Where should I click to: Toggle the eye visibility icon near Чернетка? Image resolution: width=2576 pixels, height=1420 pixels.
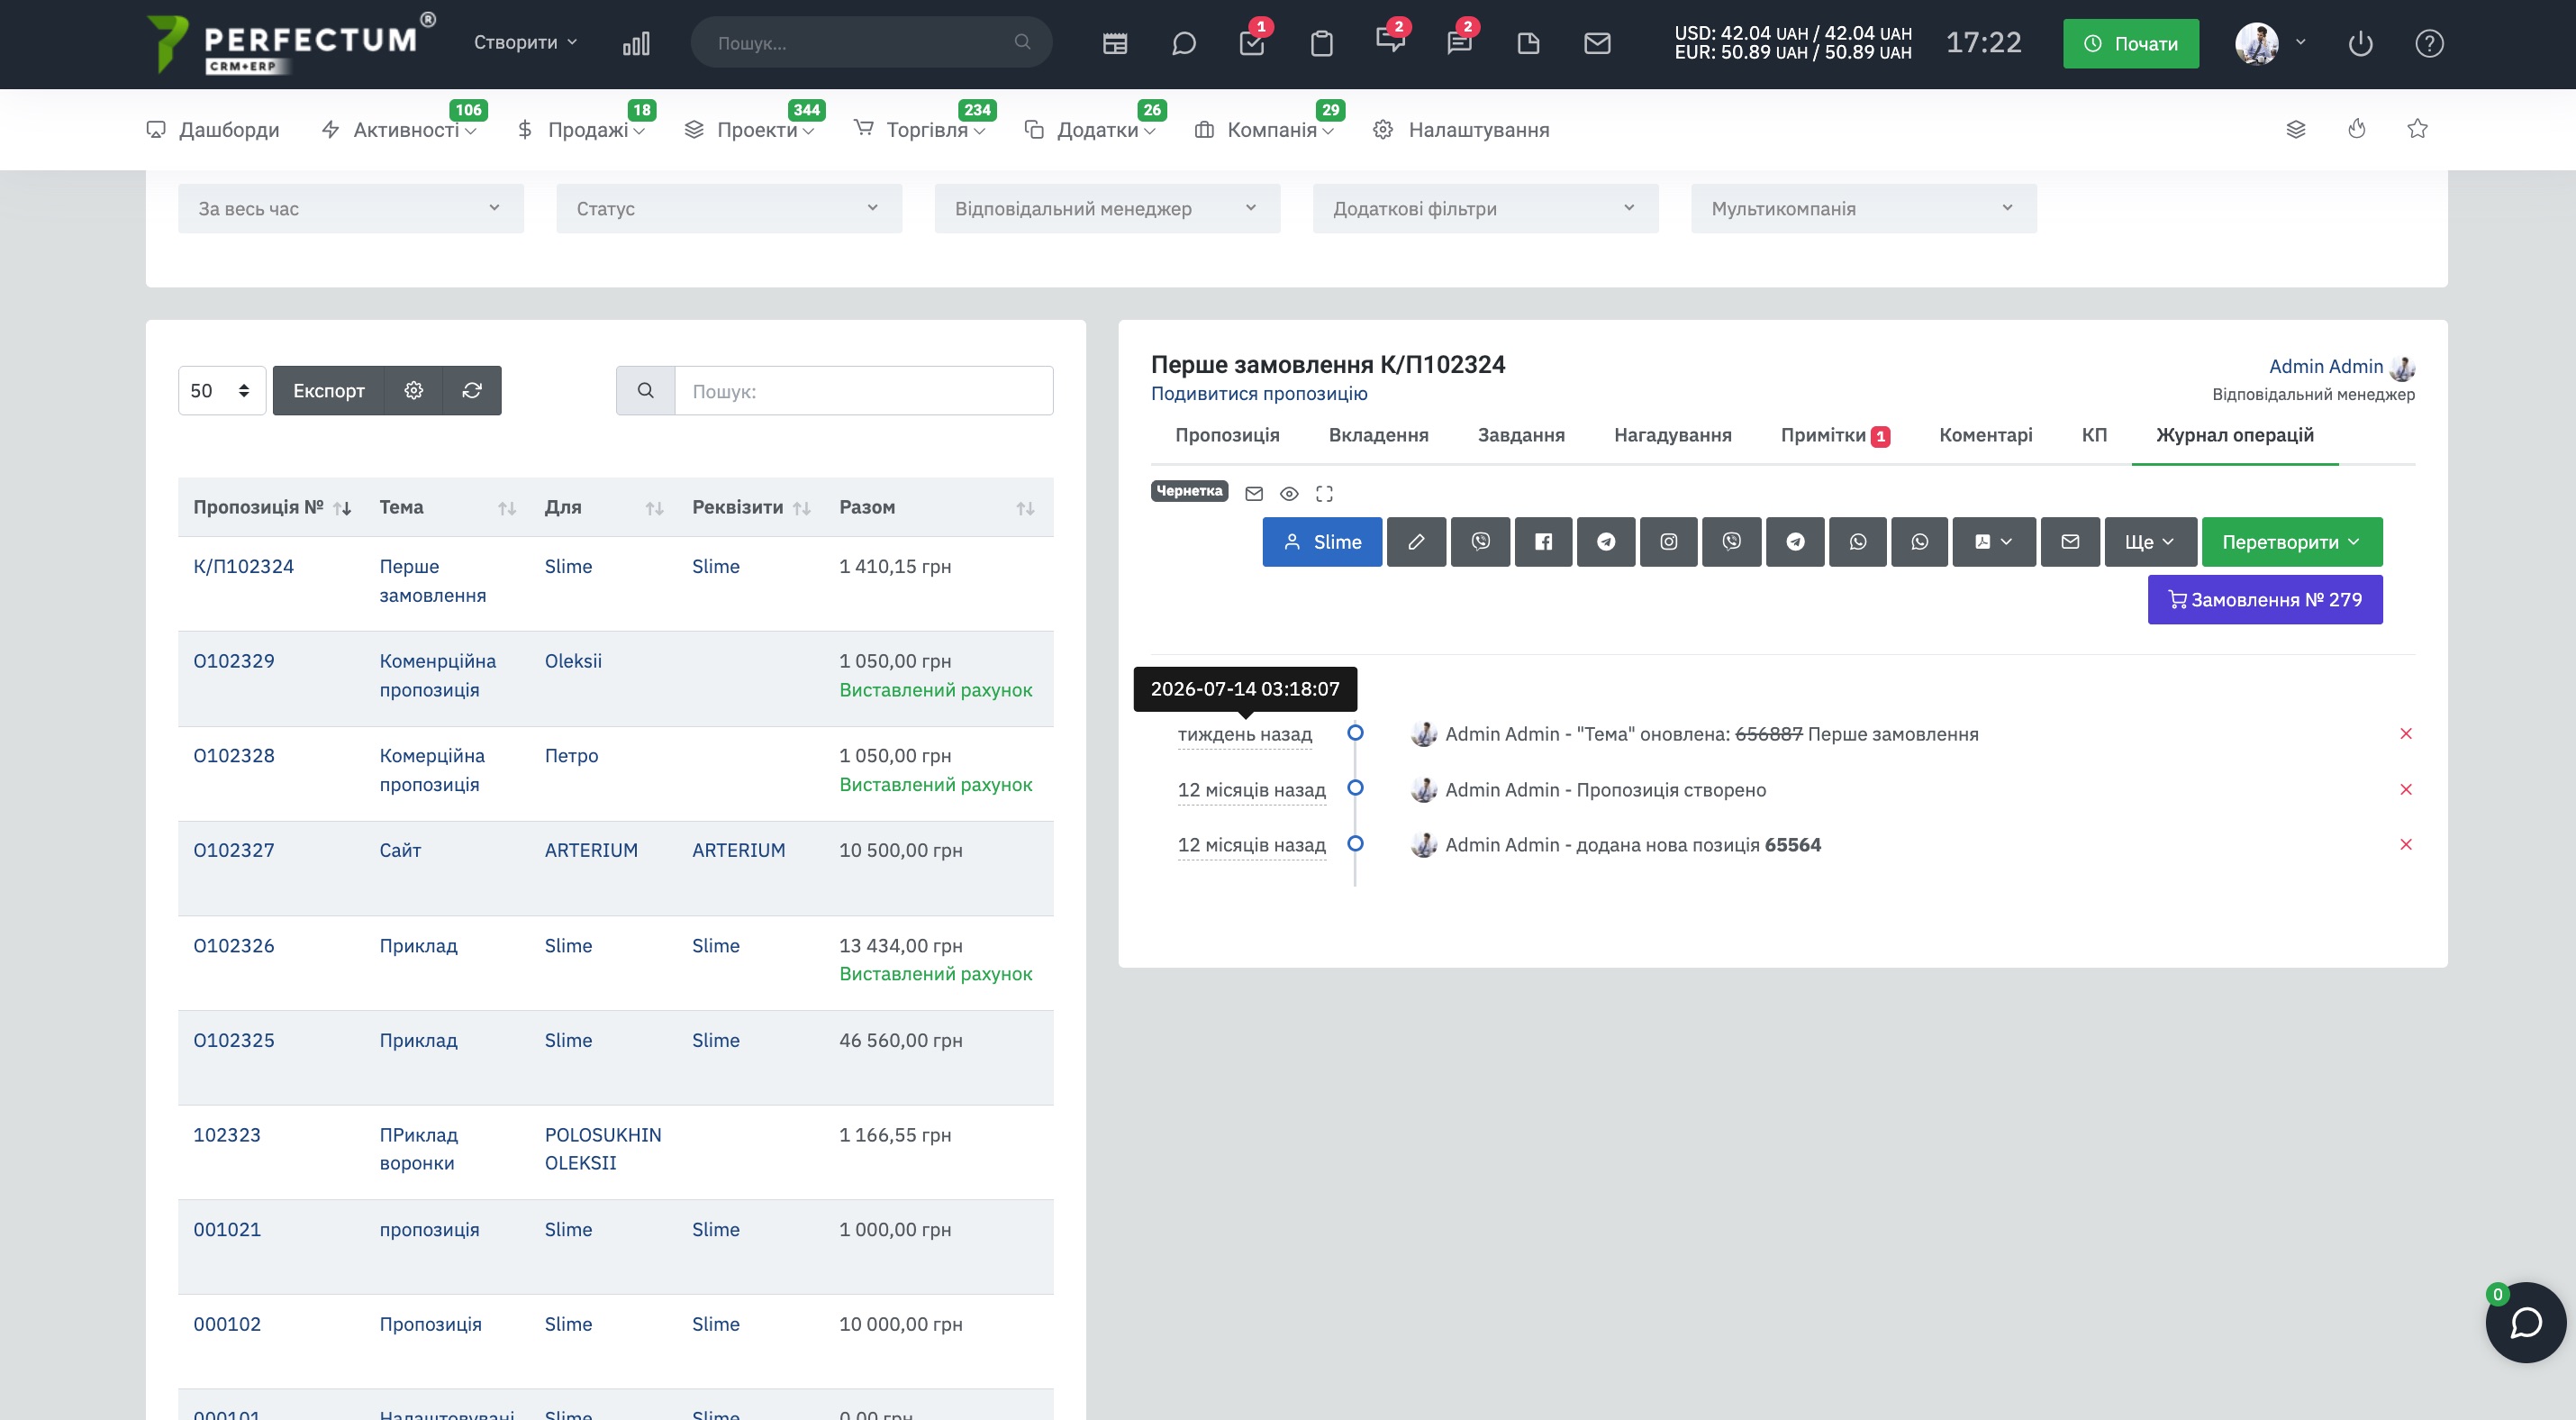pos(1289,493)
